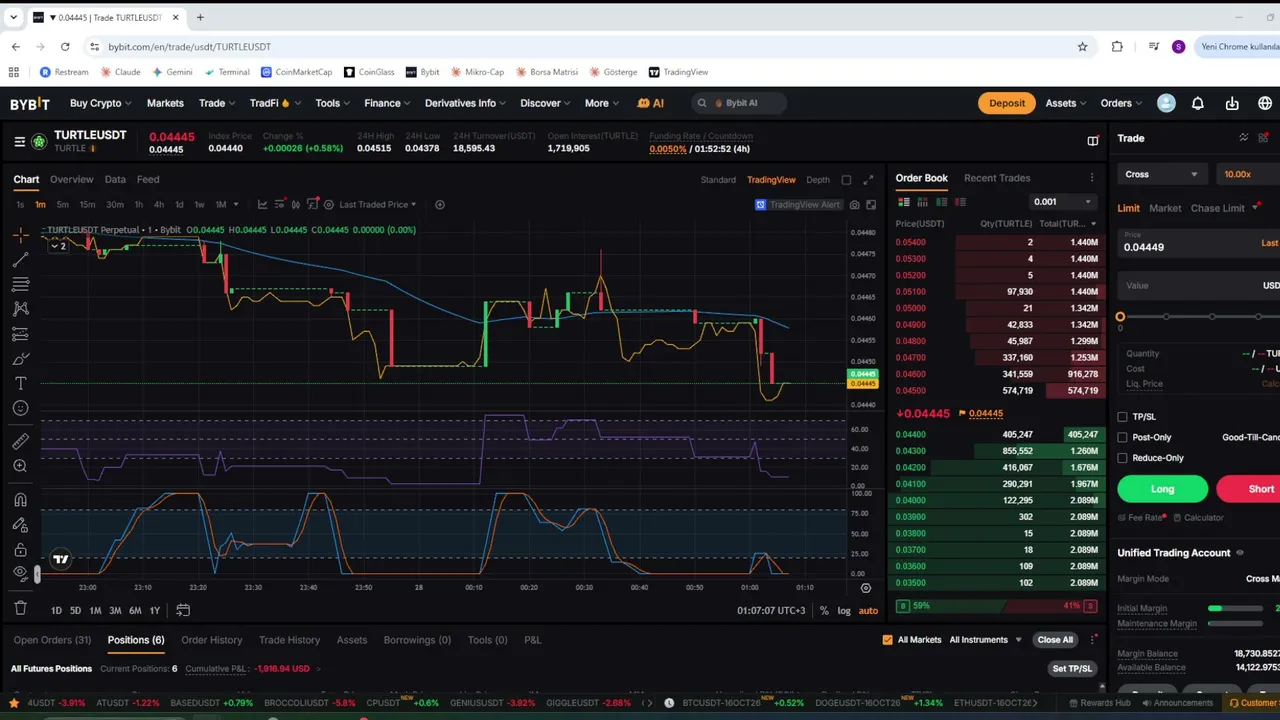
Task: Show only sell orders in the order book
Action: click(x=959, y=202)
